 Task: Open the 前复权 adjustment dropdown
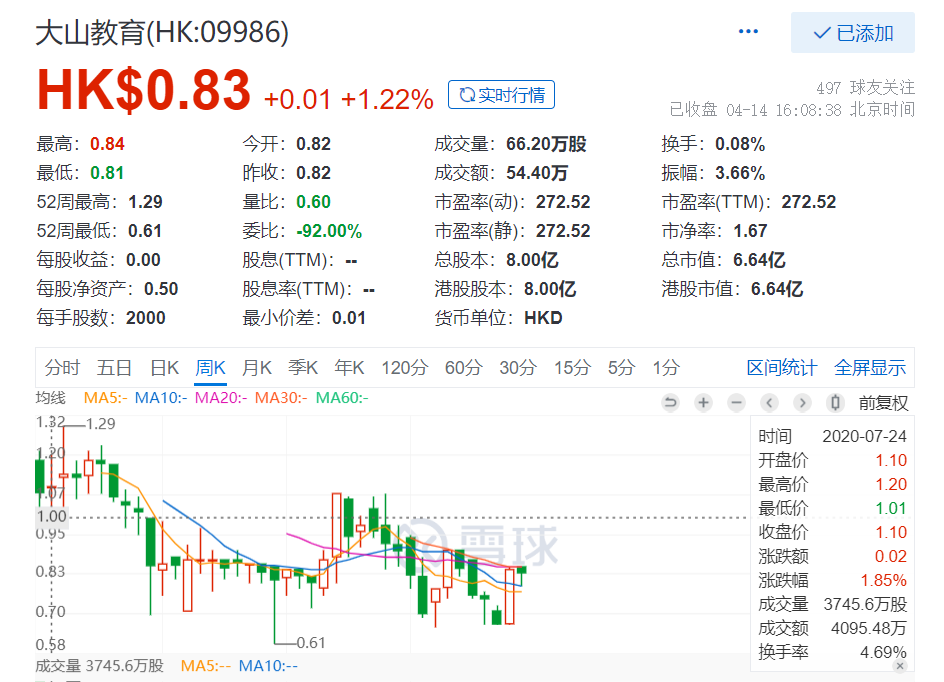click(883, 403)
